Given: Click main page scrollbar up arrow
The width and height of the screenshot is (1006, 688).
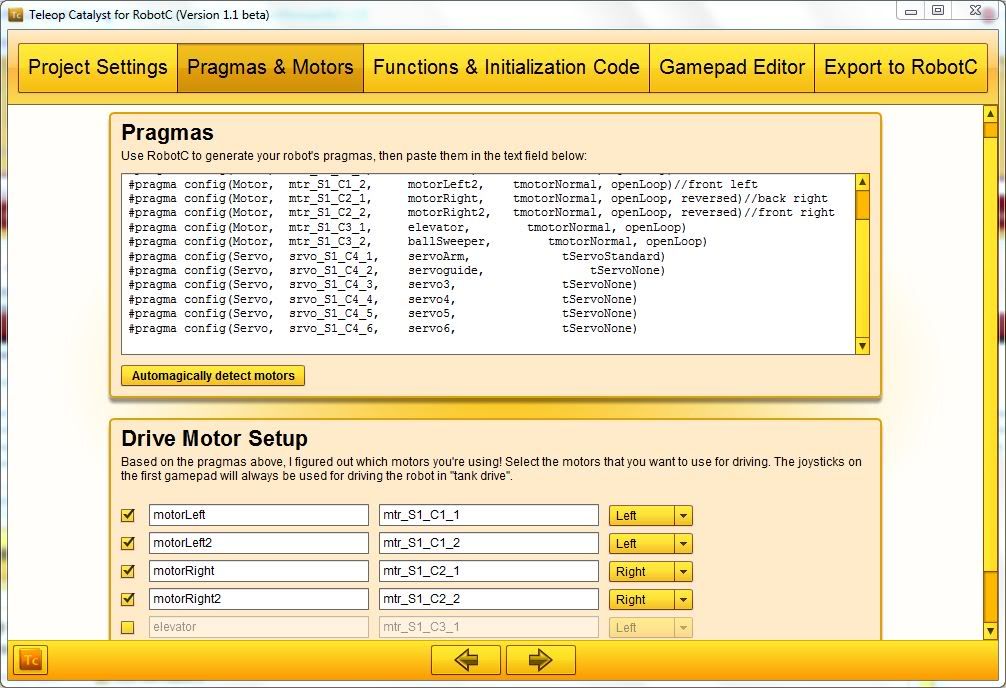Looking at the screenshot, I should click(x=991, y=114).
